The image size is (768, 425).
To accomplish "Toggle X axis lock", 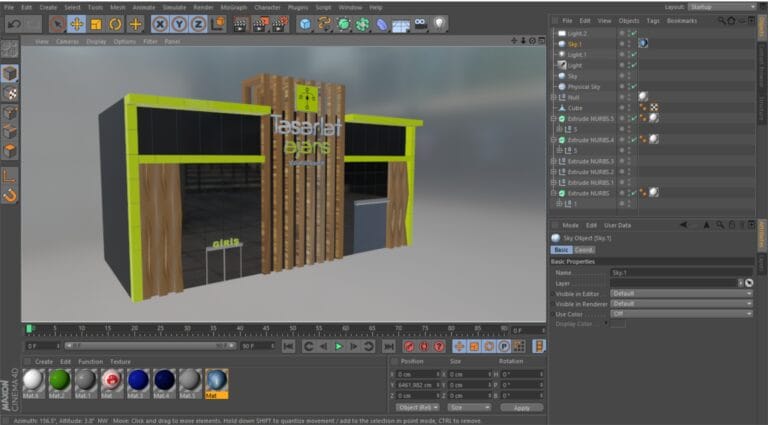I will (160, 24).
